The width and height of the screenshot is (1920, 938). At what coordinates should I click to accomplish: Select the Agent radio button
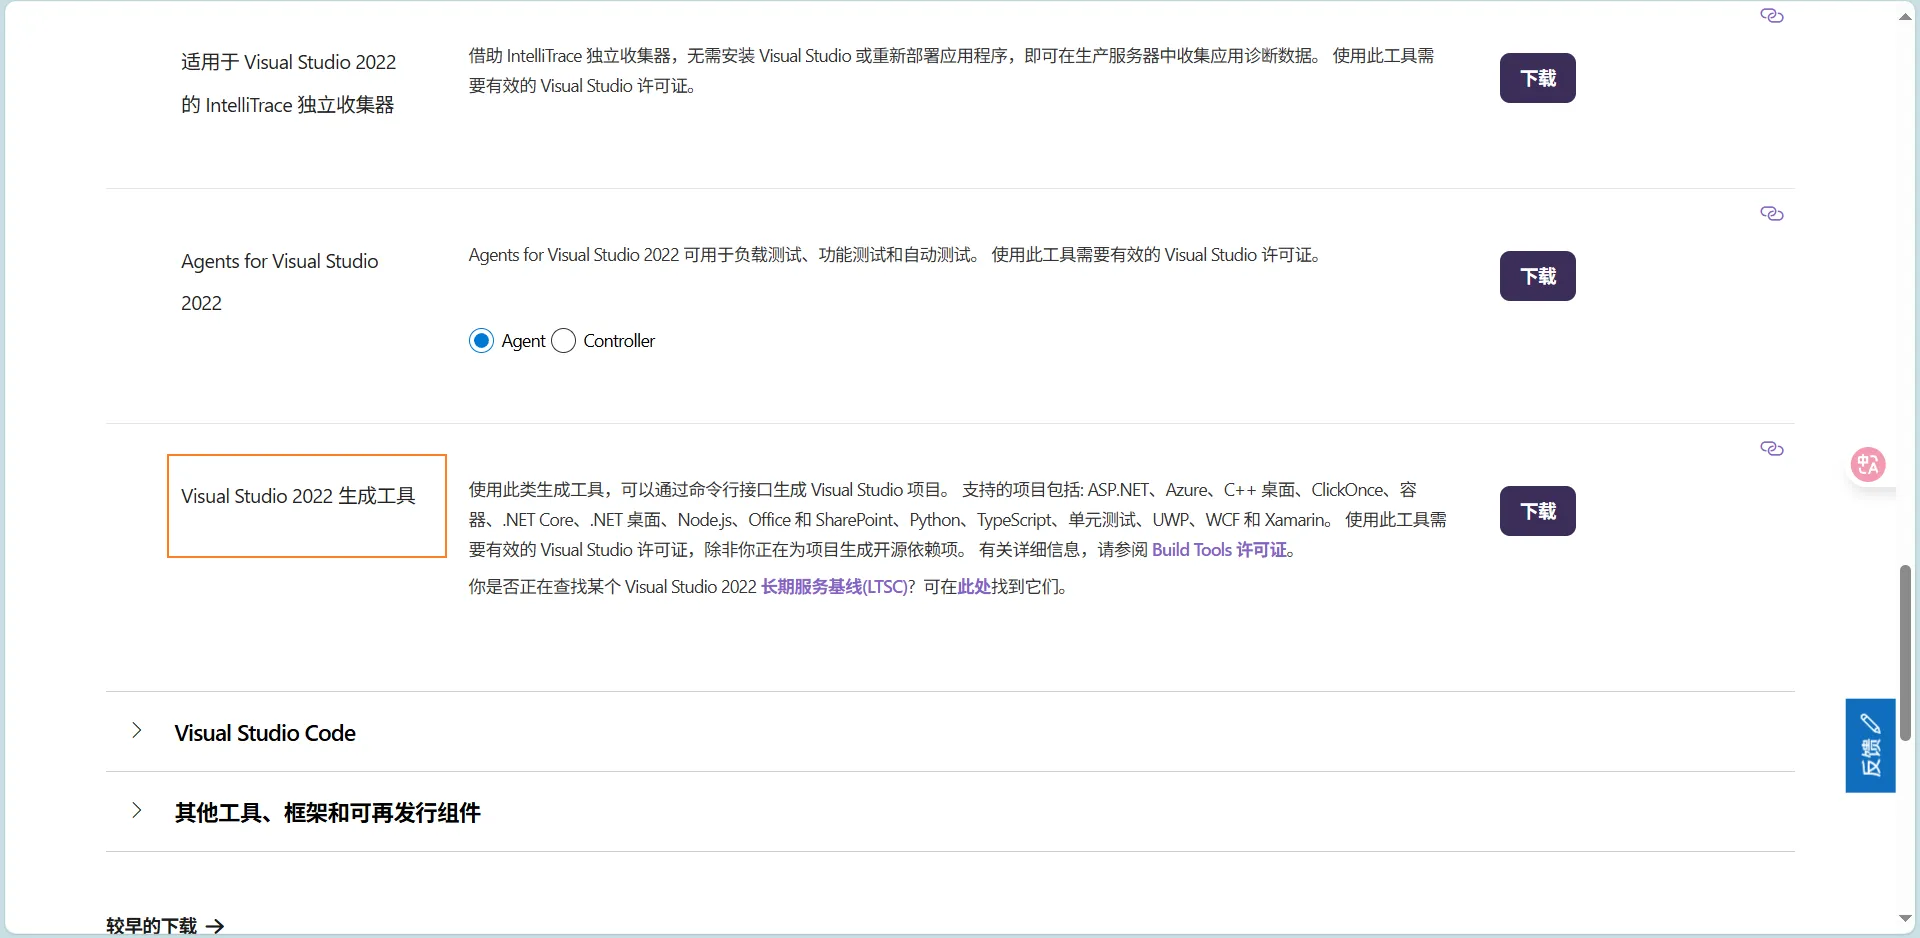(482, 341)
